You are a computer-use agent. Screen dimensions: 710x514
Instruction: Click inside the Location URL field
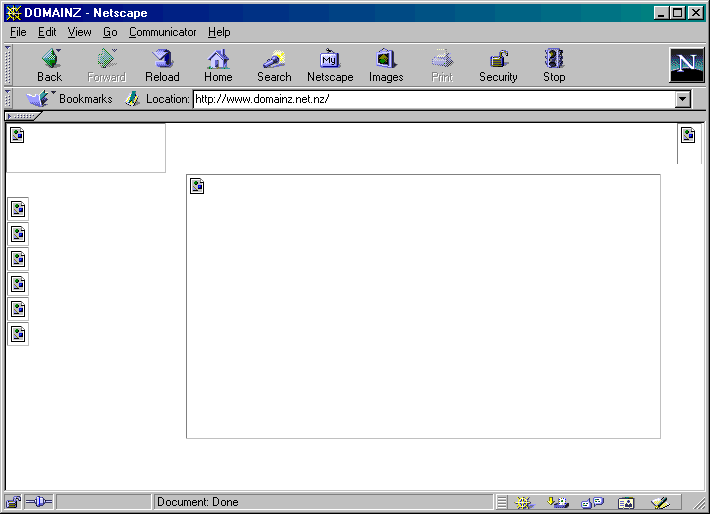coord(430,99)
